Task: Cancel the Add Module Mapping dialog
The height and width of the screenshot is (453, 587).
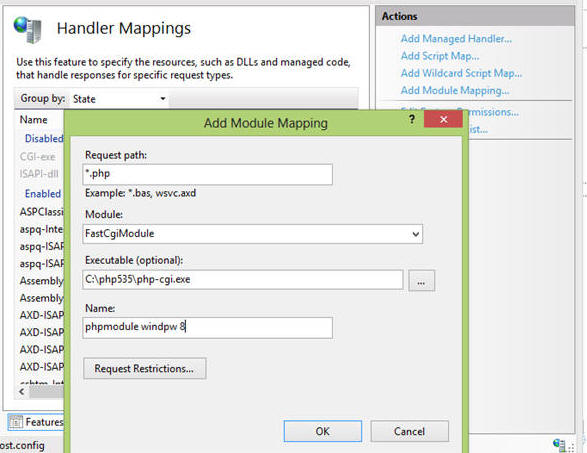Action: coord(410,431)
